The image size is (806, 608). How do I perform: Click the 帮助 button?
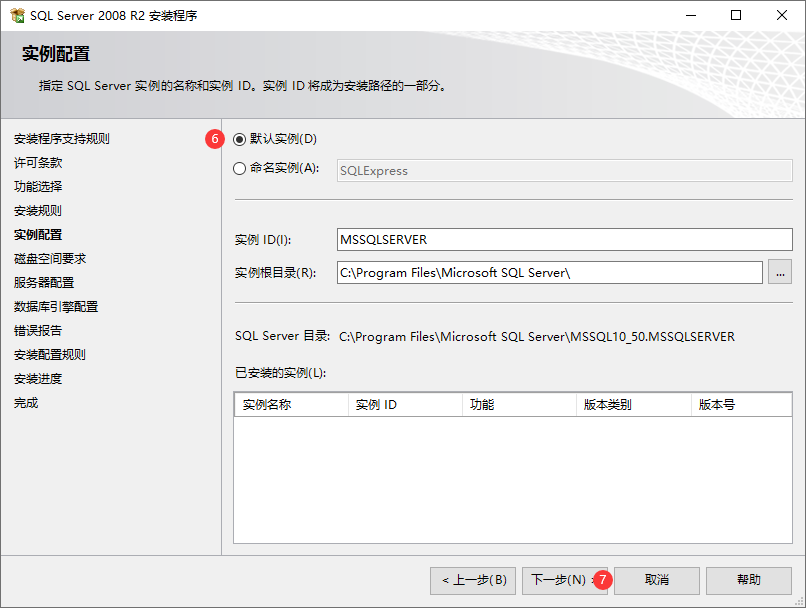[748, 581]
